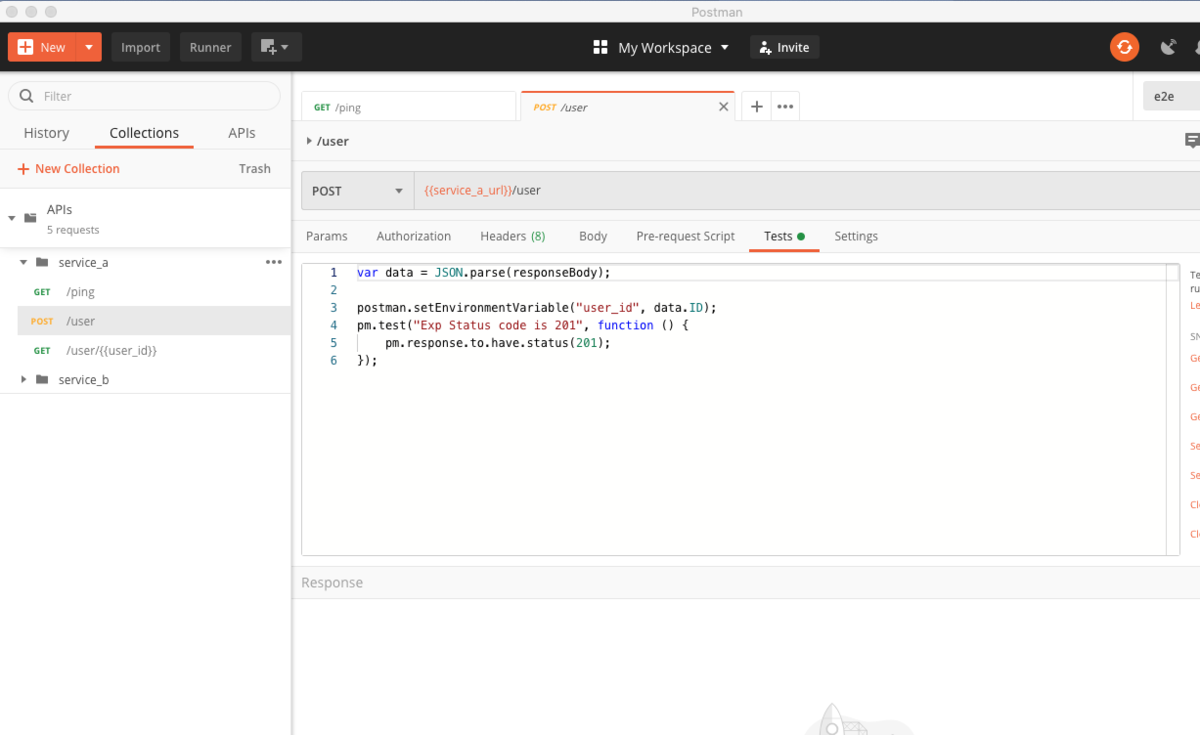Open the new window dropdown icon
1200x735 pixels.
click(276, 47)
